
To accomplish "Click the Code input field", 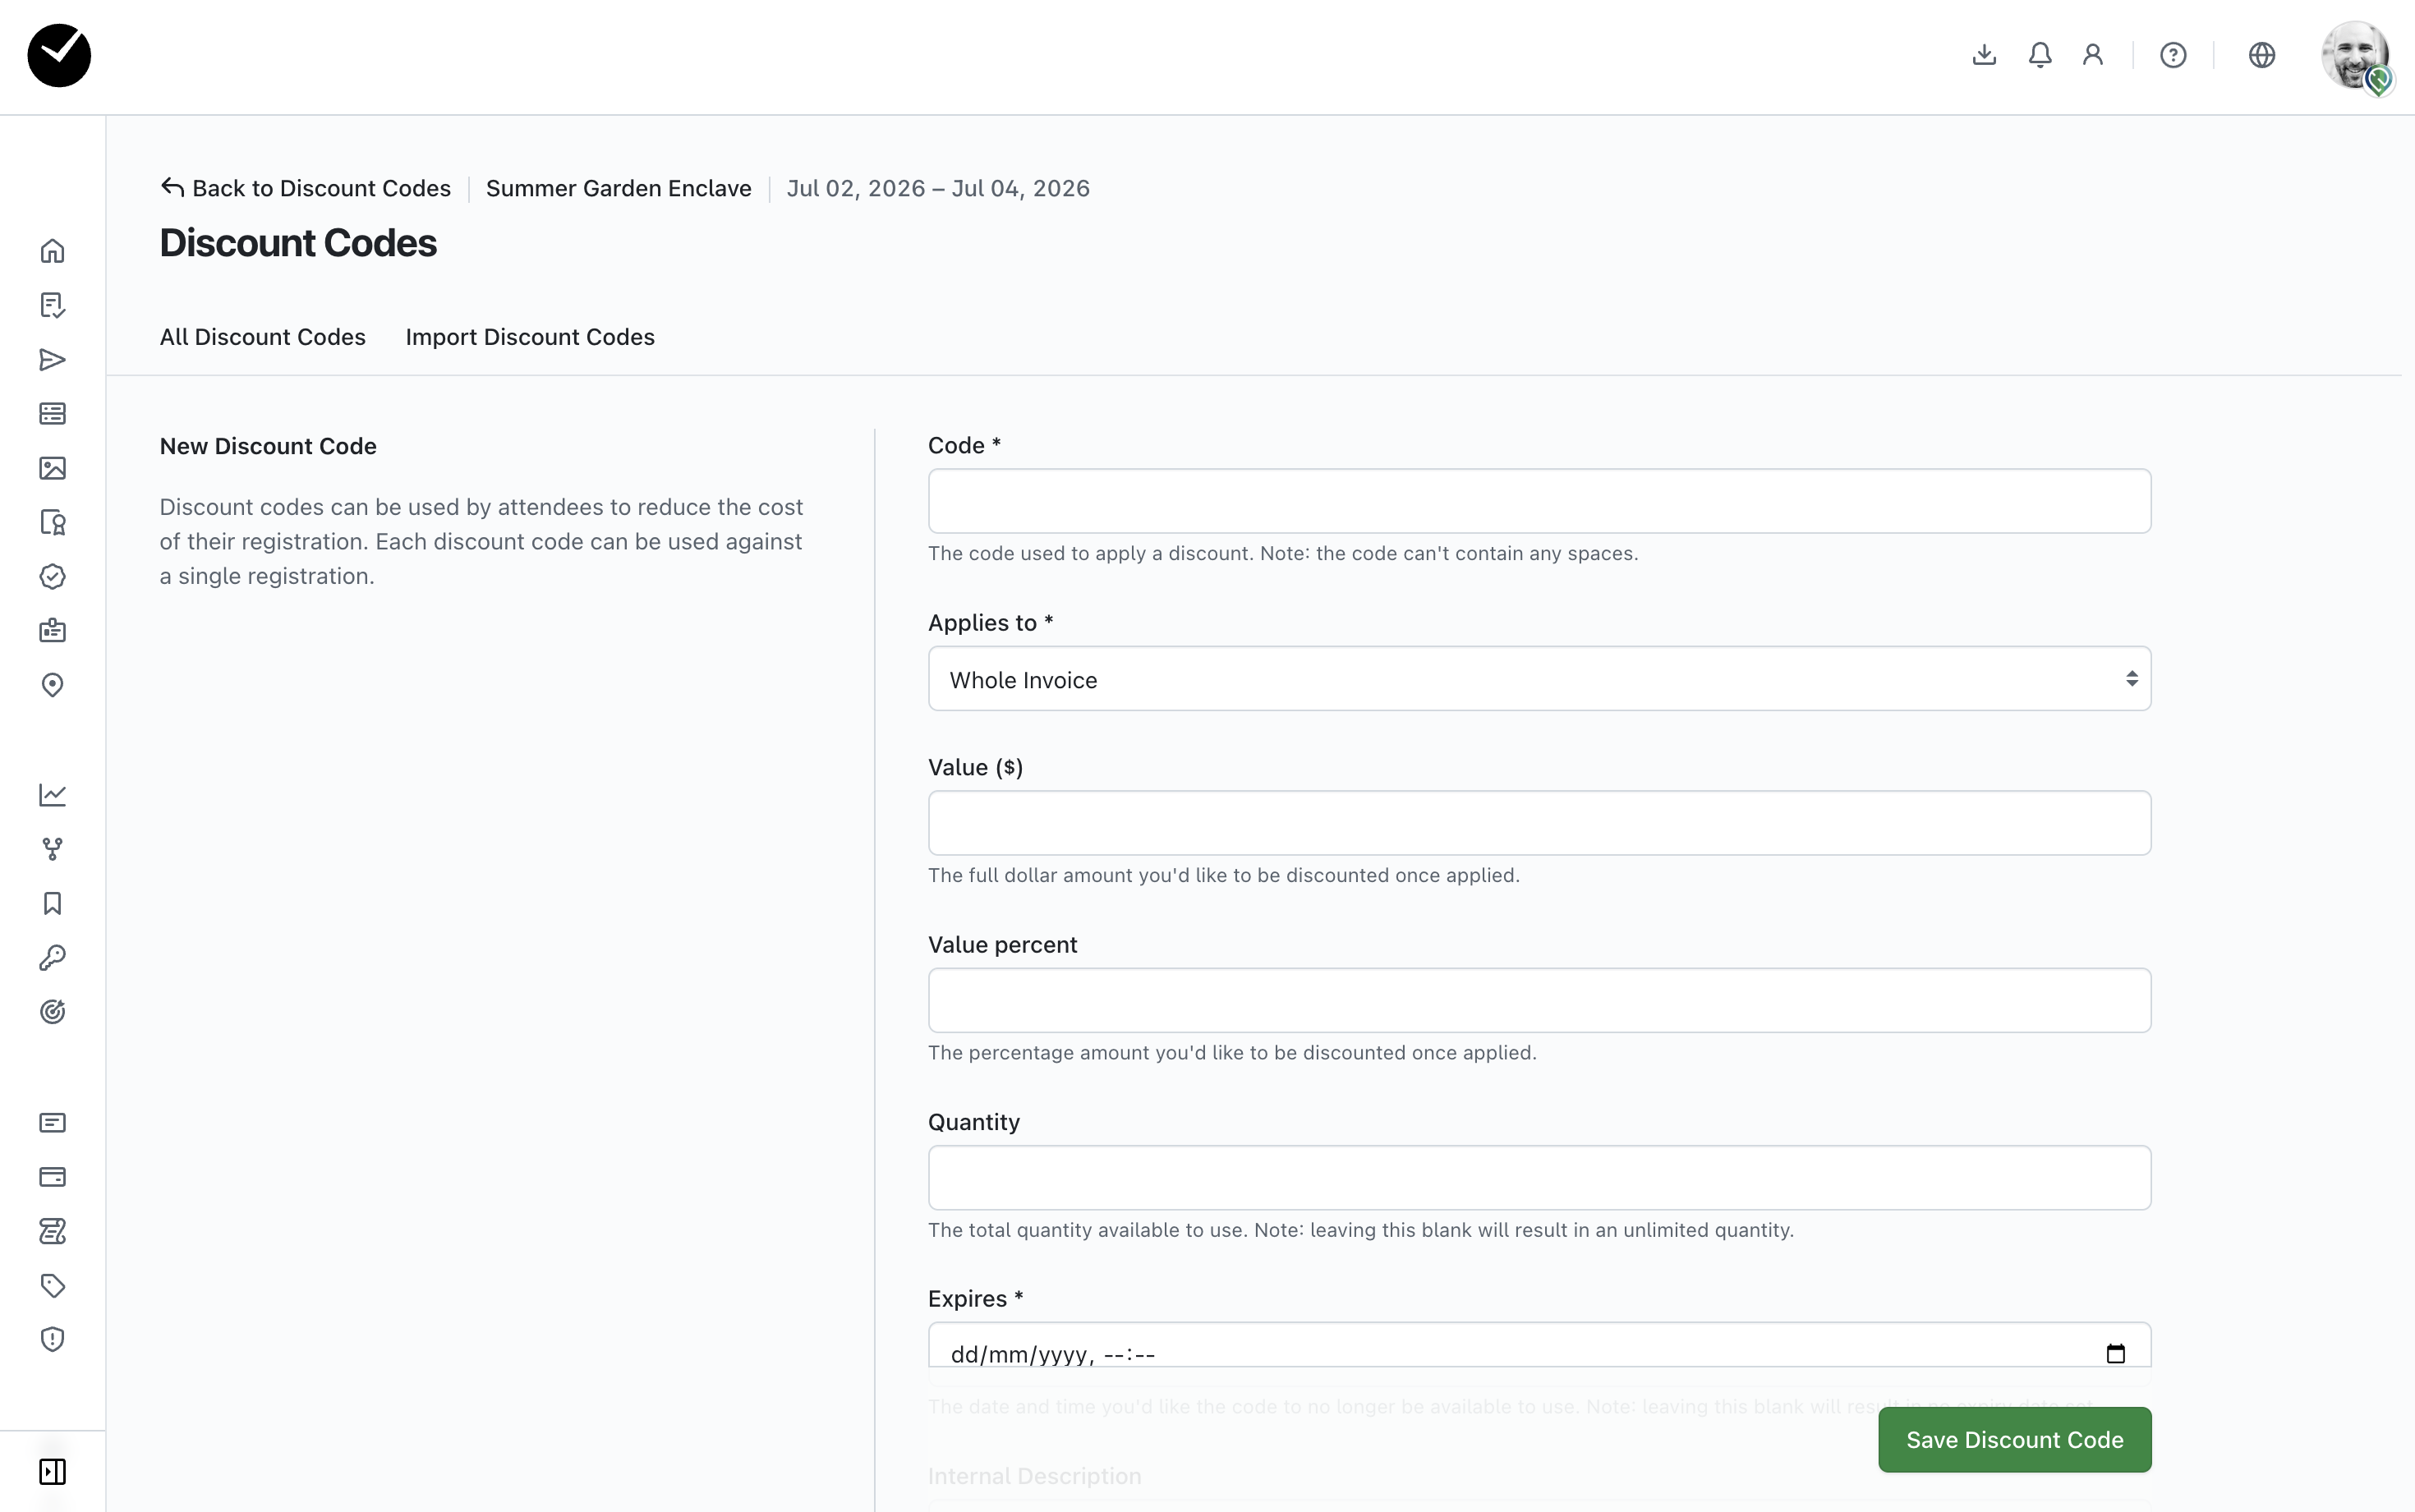I will pos(1539,501).
